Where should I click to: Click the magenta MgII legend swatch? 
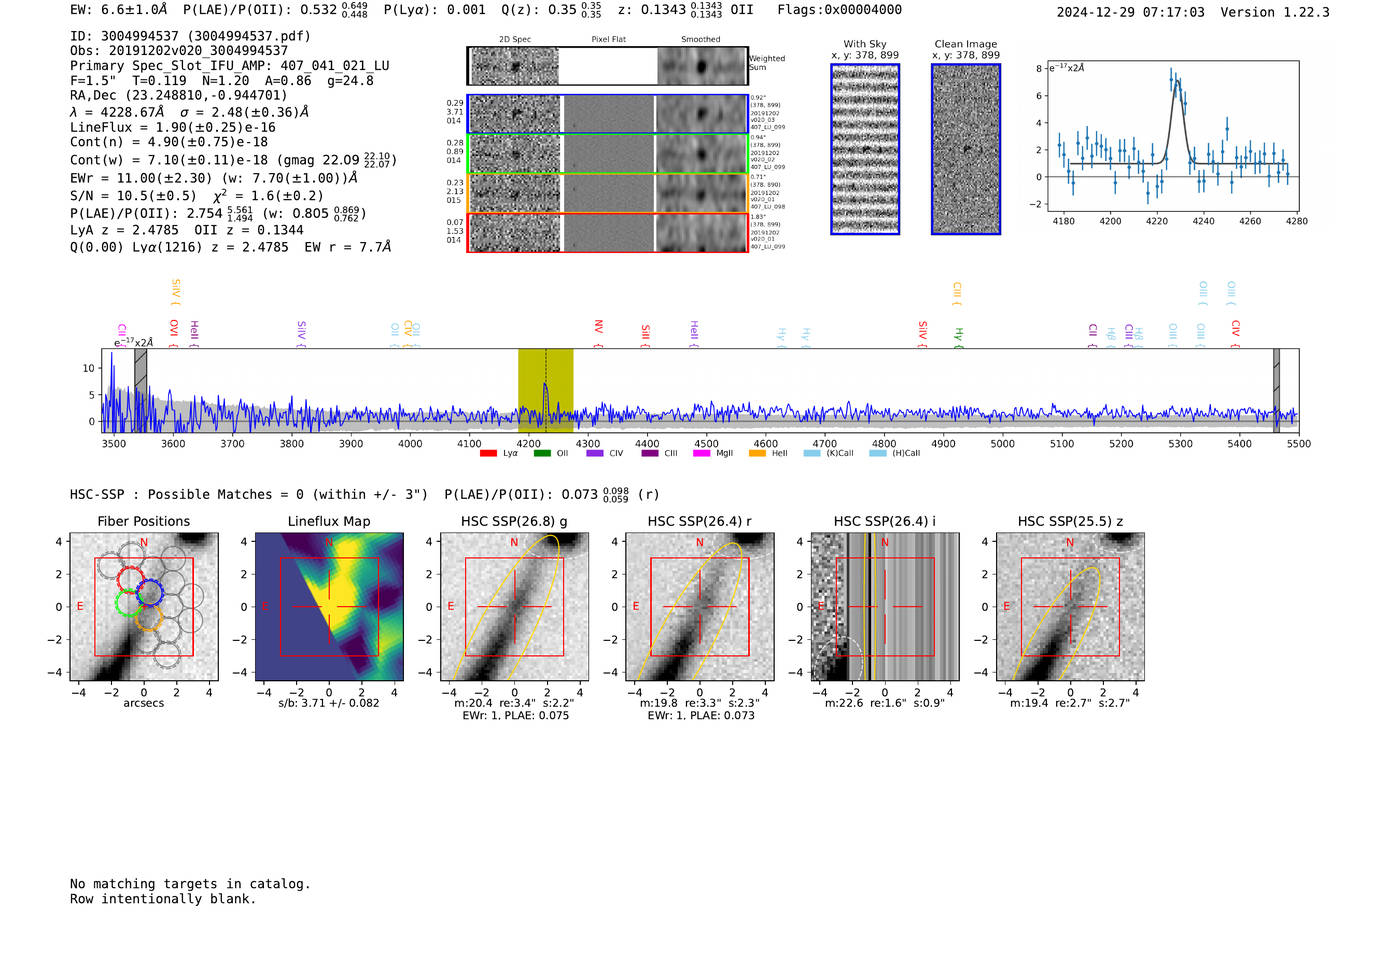701,453
